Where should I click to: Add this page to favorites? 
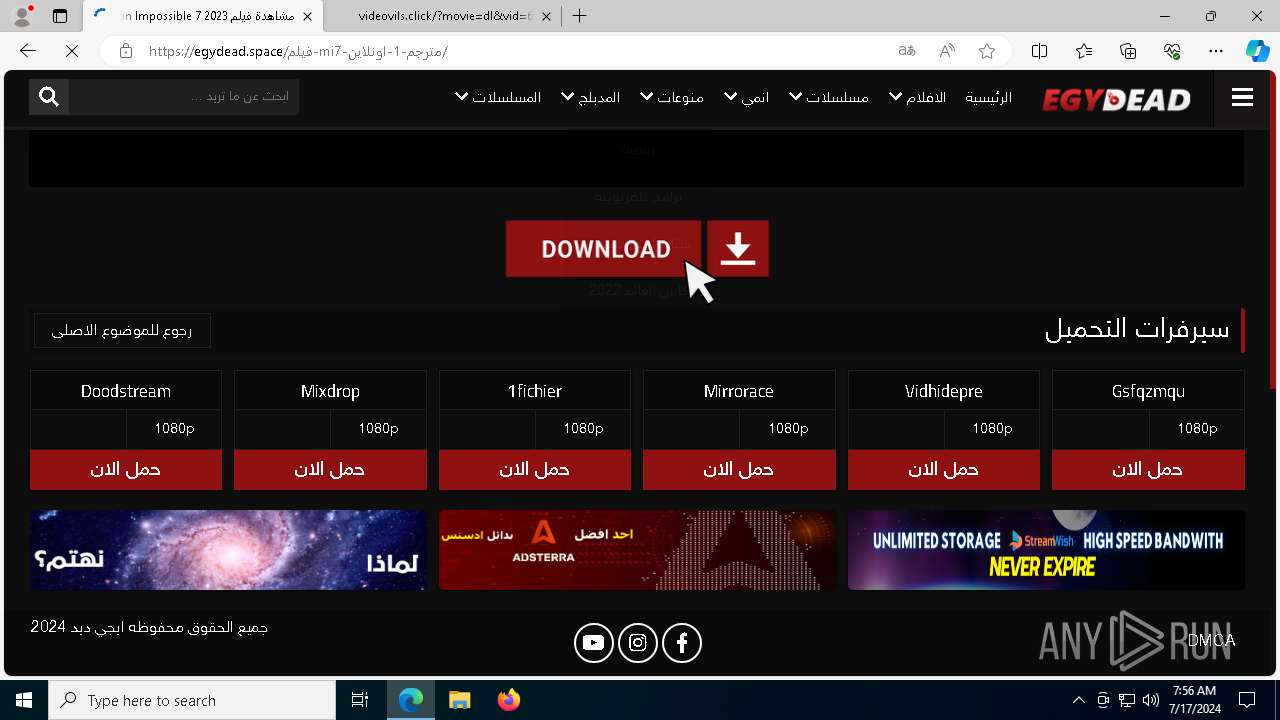(x=987, y=51)
